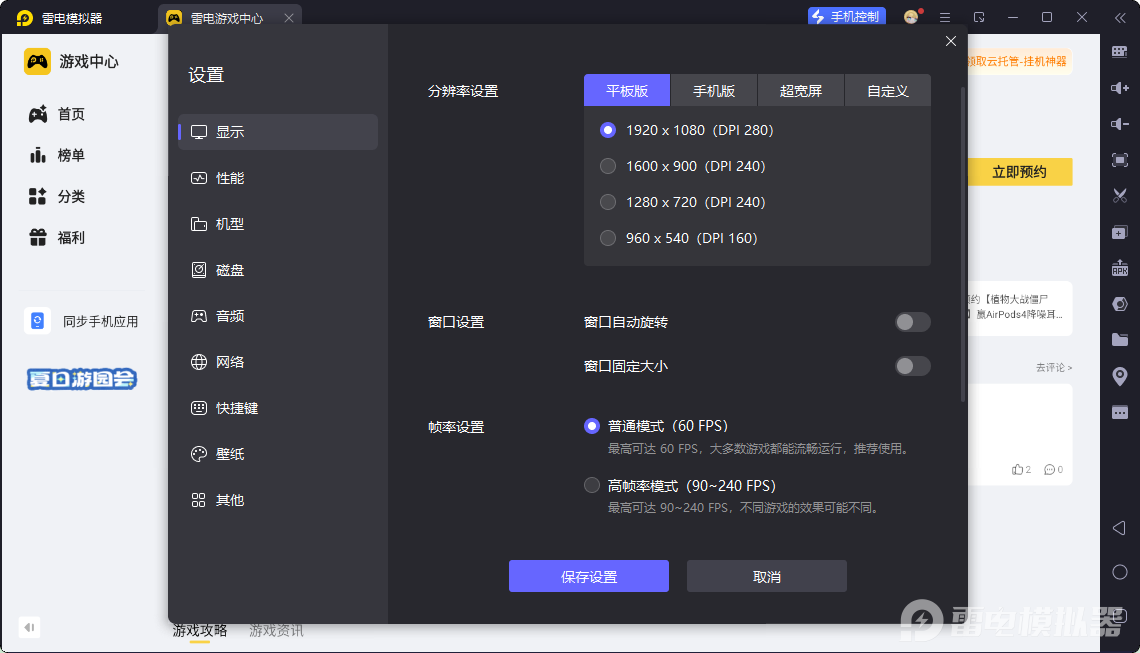Open the multi-instance icon in right sidebar
The height and width of the screenshot is (653, 1140).
1120,232
